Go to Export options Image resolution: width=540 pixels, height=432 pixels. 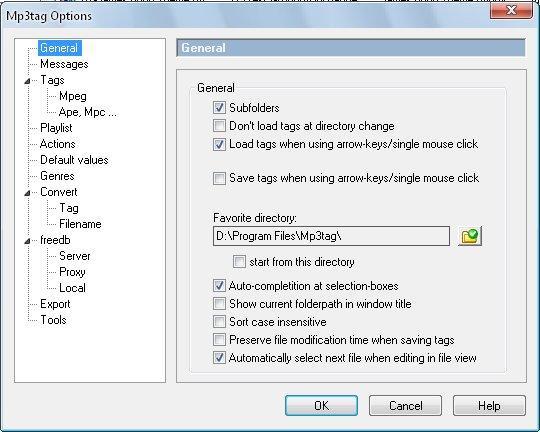coord(55,304)
